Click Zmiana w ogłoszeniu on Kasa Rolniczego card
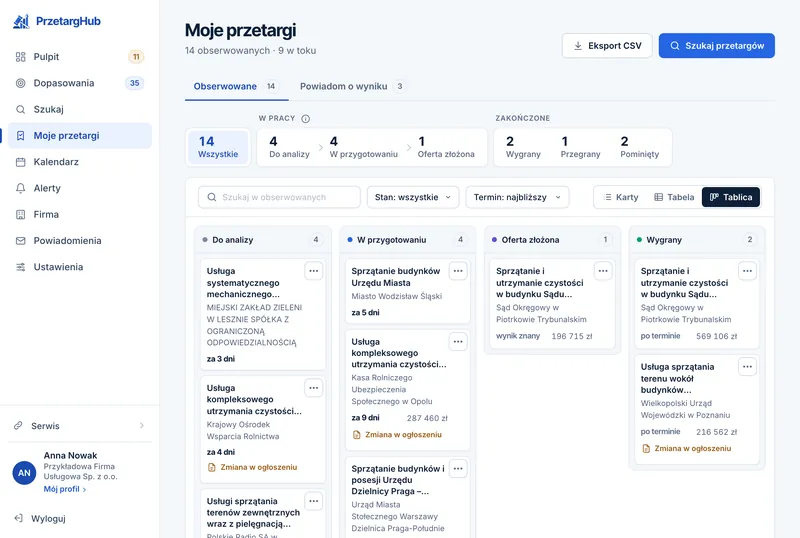The height and width of the screenshot is (538, 800). 397,435
